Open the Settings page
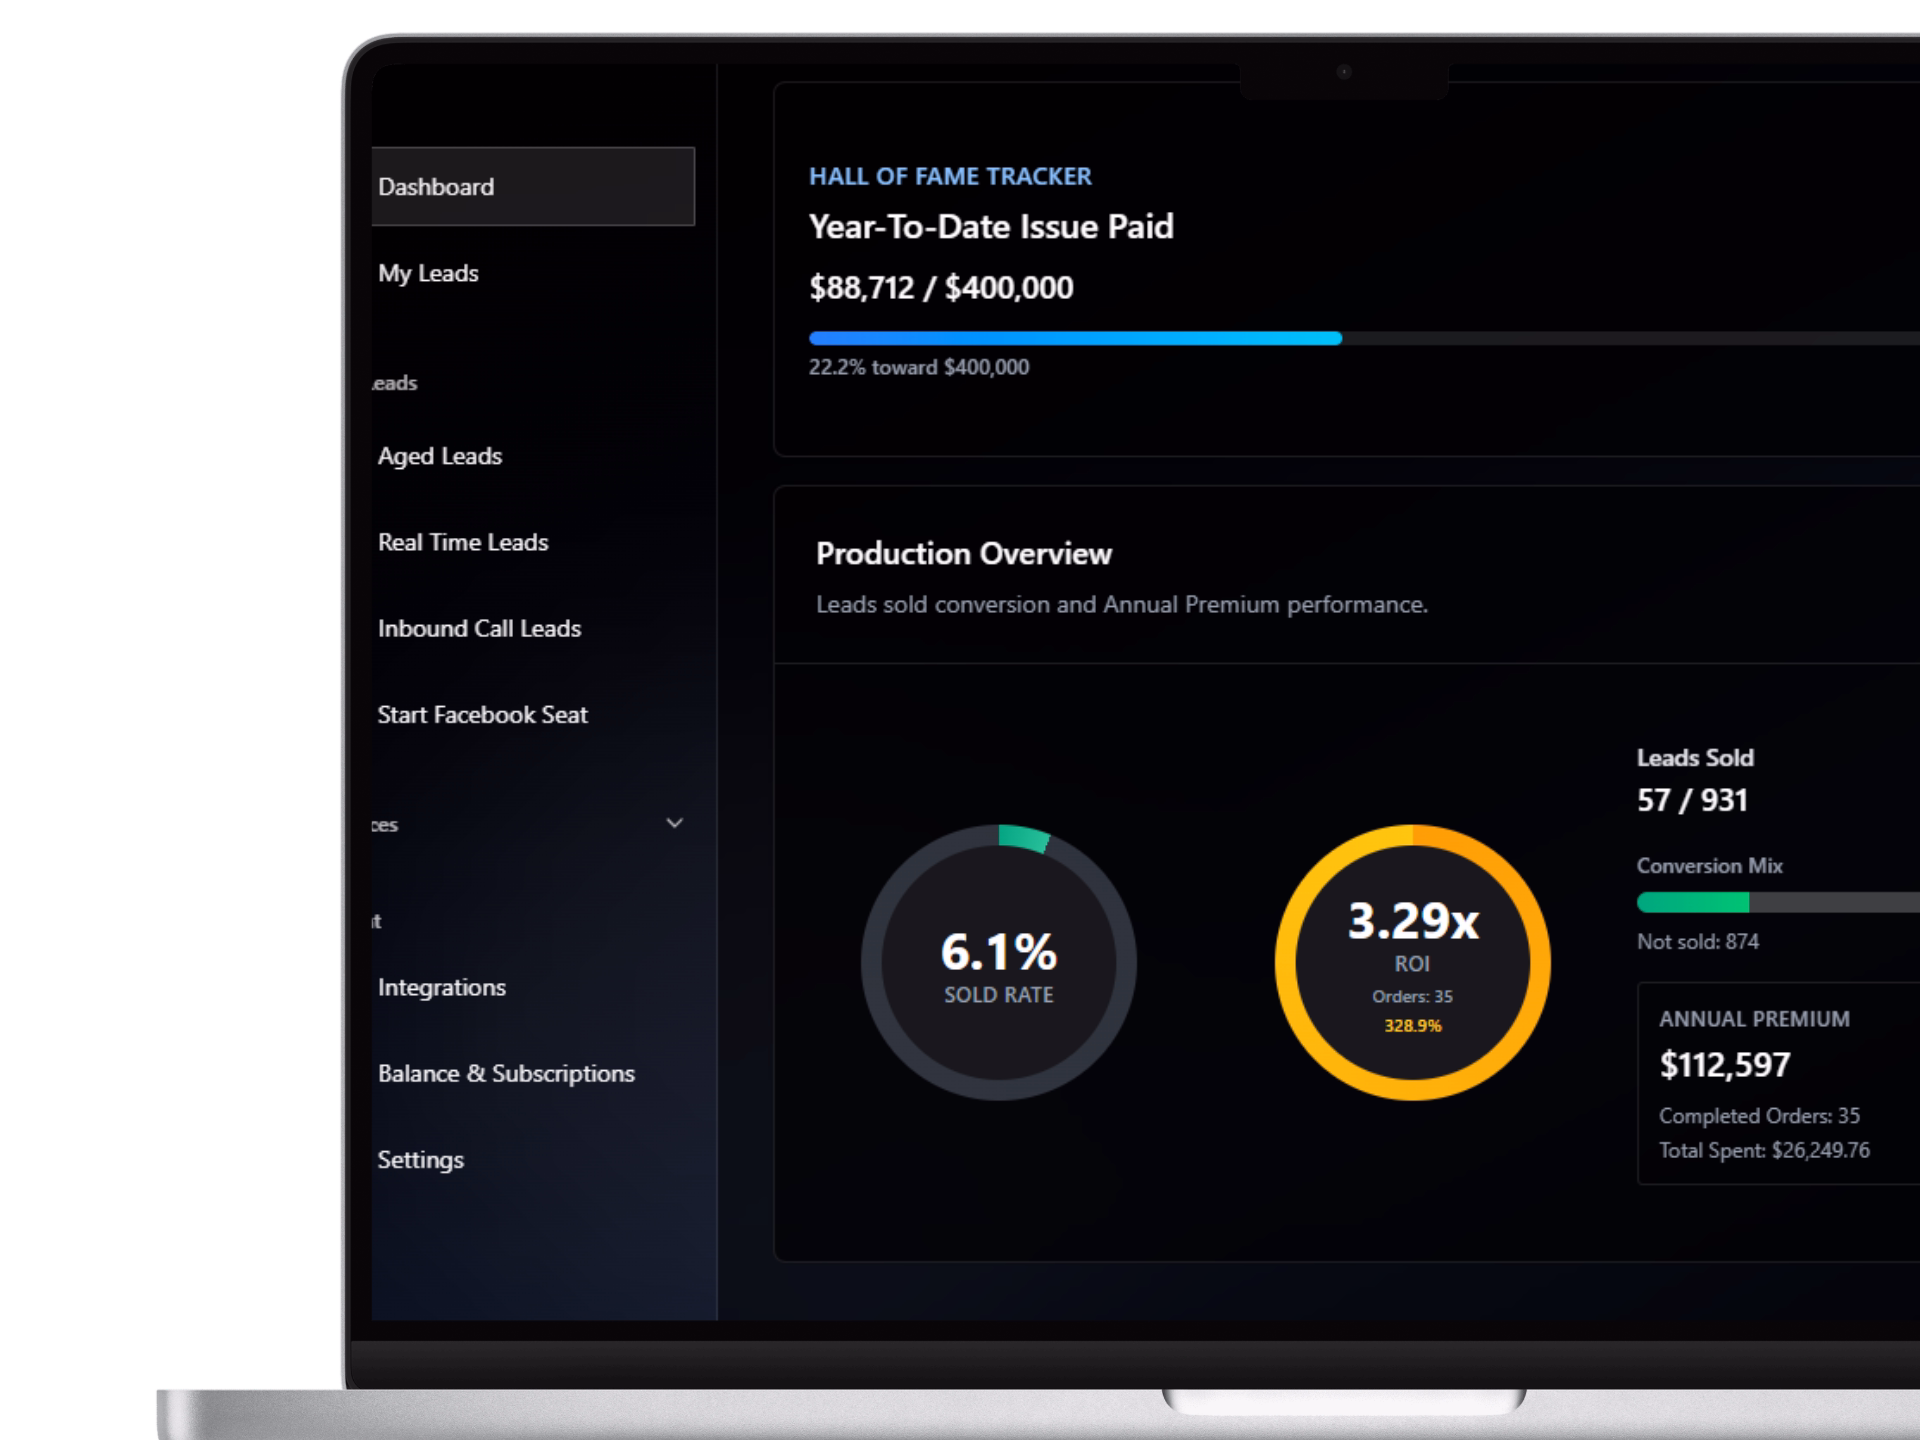Viewport: 1920px width, 1440px height. click(420, 1160)
